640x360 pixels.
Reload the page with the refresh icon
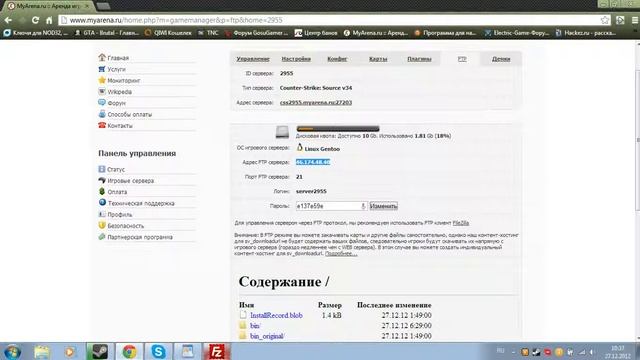coord(35,20)
